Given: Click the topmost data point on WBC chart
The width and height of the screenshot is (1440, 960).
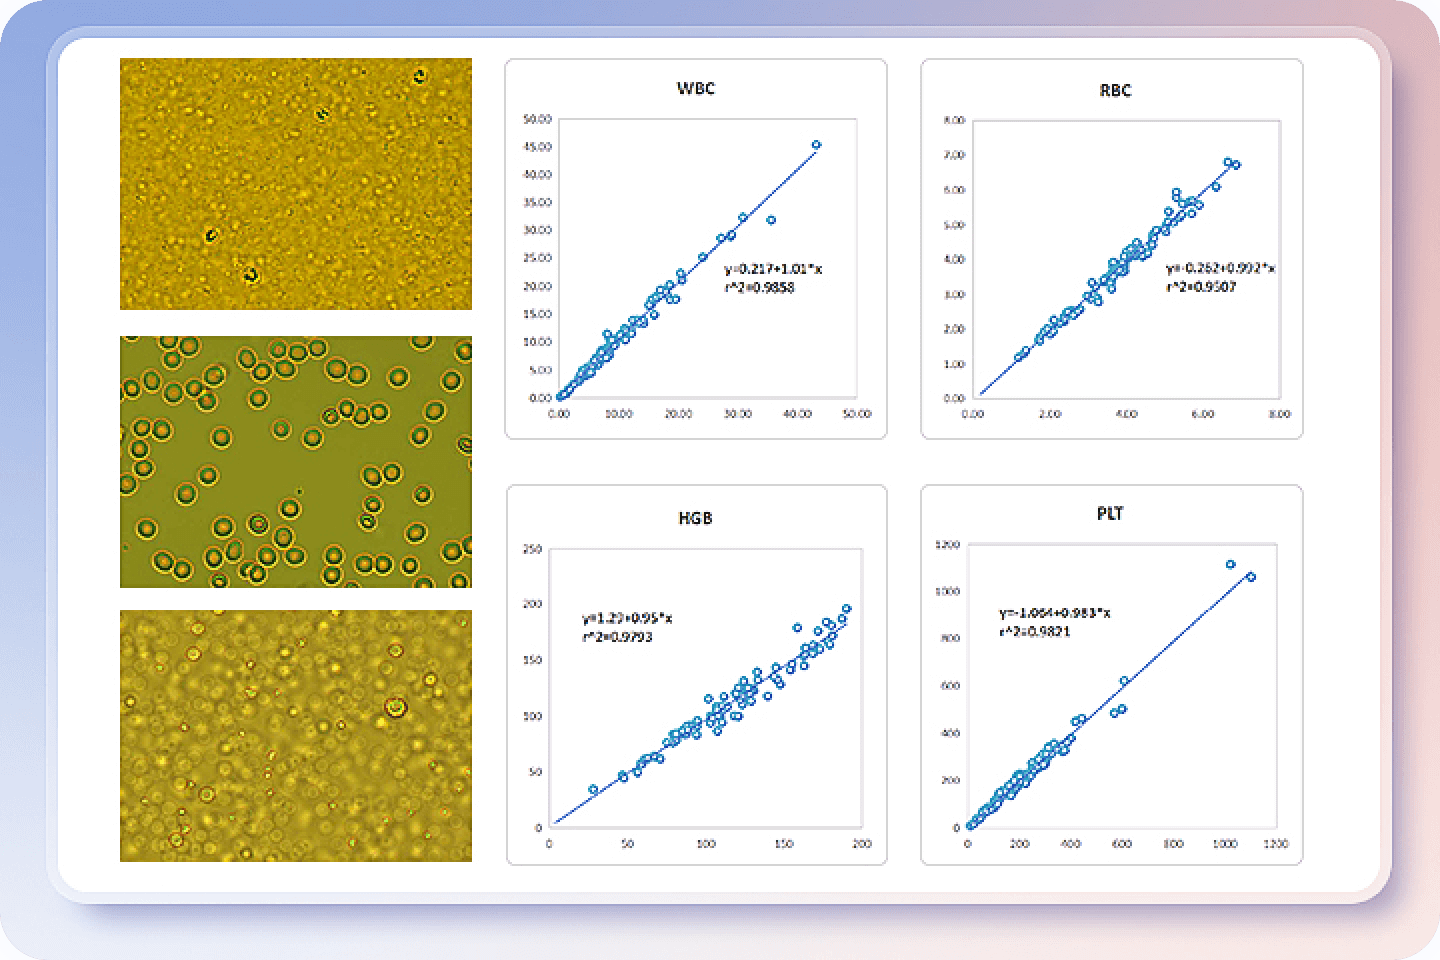Looking at the screenshot, I should point(816,143).
